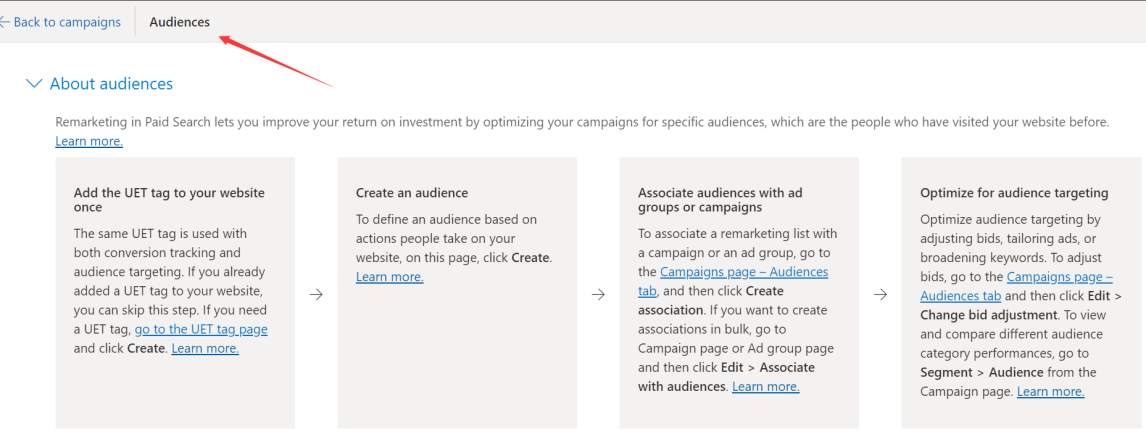
Task: Click the Optimize for audience targeting heading
Action: 1014,193
